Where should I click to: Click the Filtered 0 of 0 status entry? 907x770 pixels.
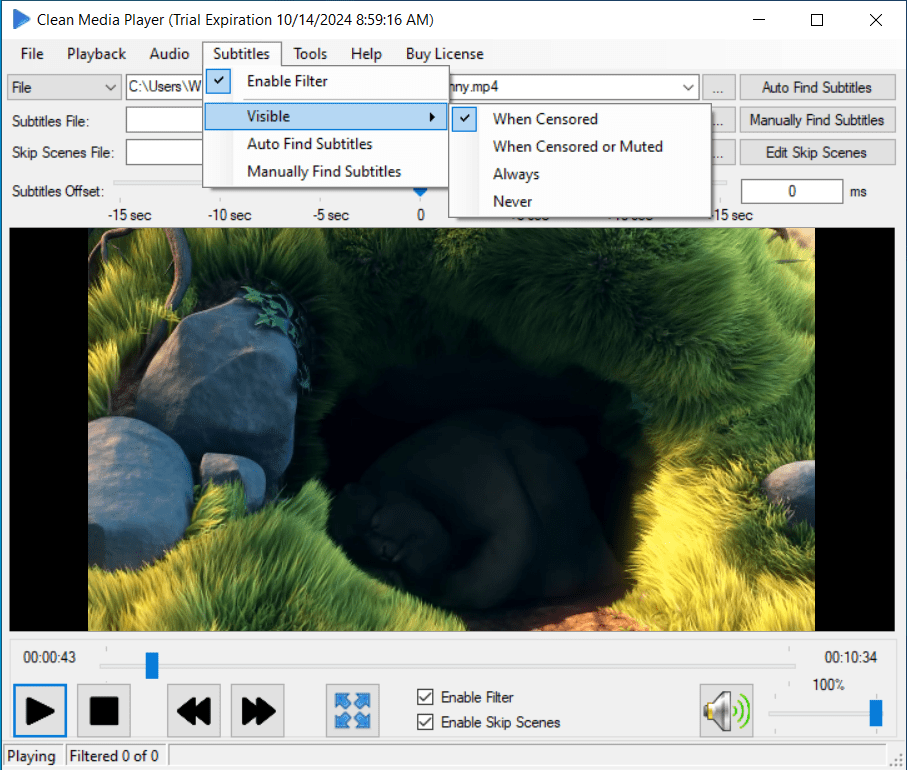click(x=114, y=756)
